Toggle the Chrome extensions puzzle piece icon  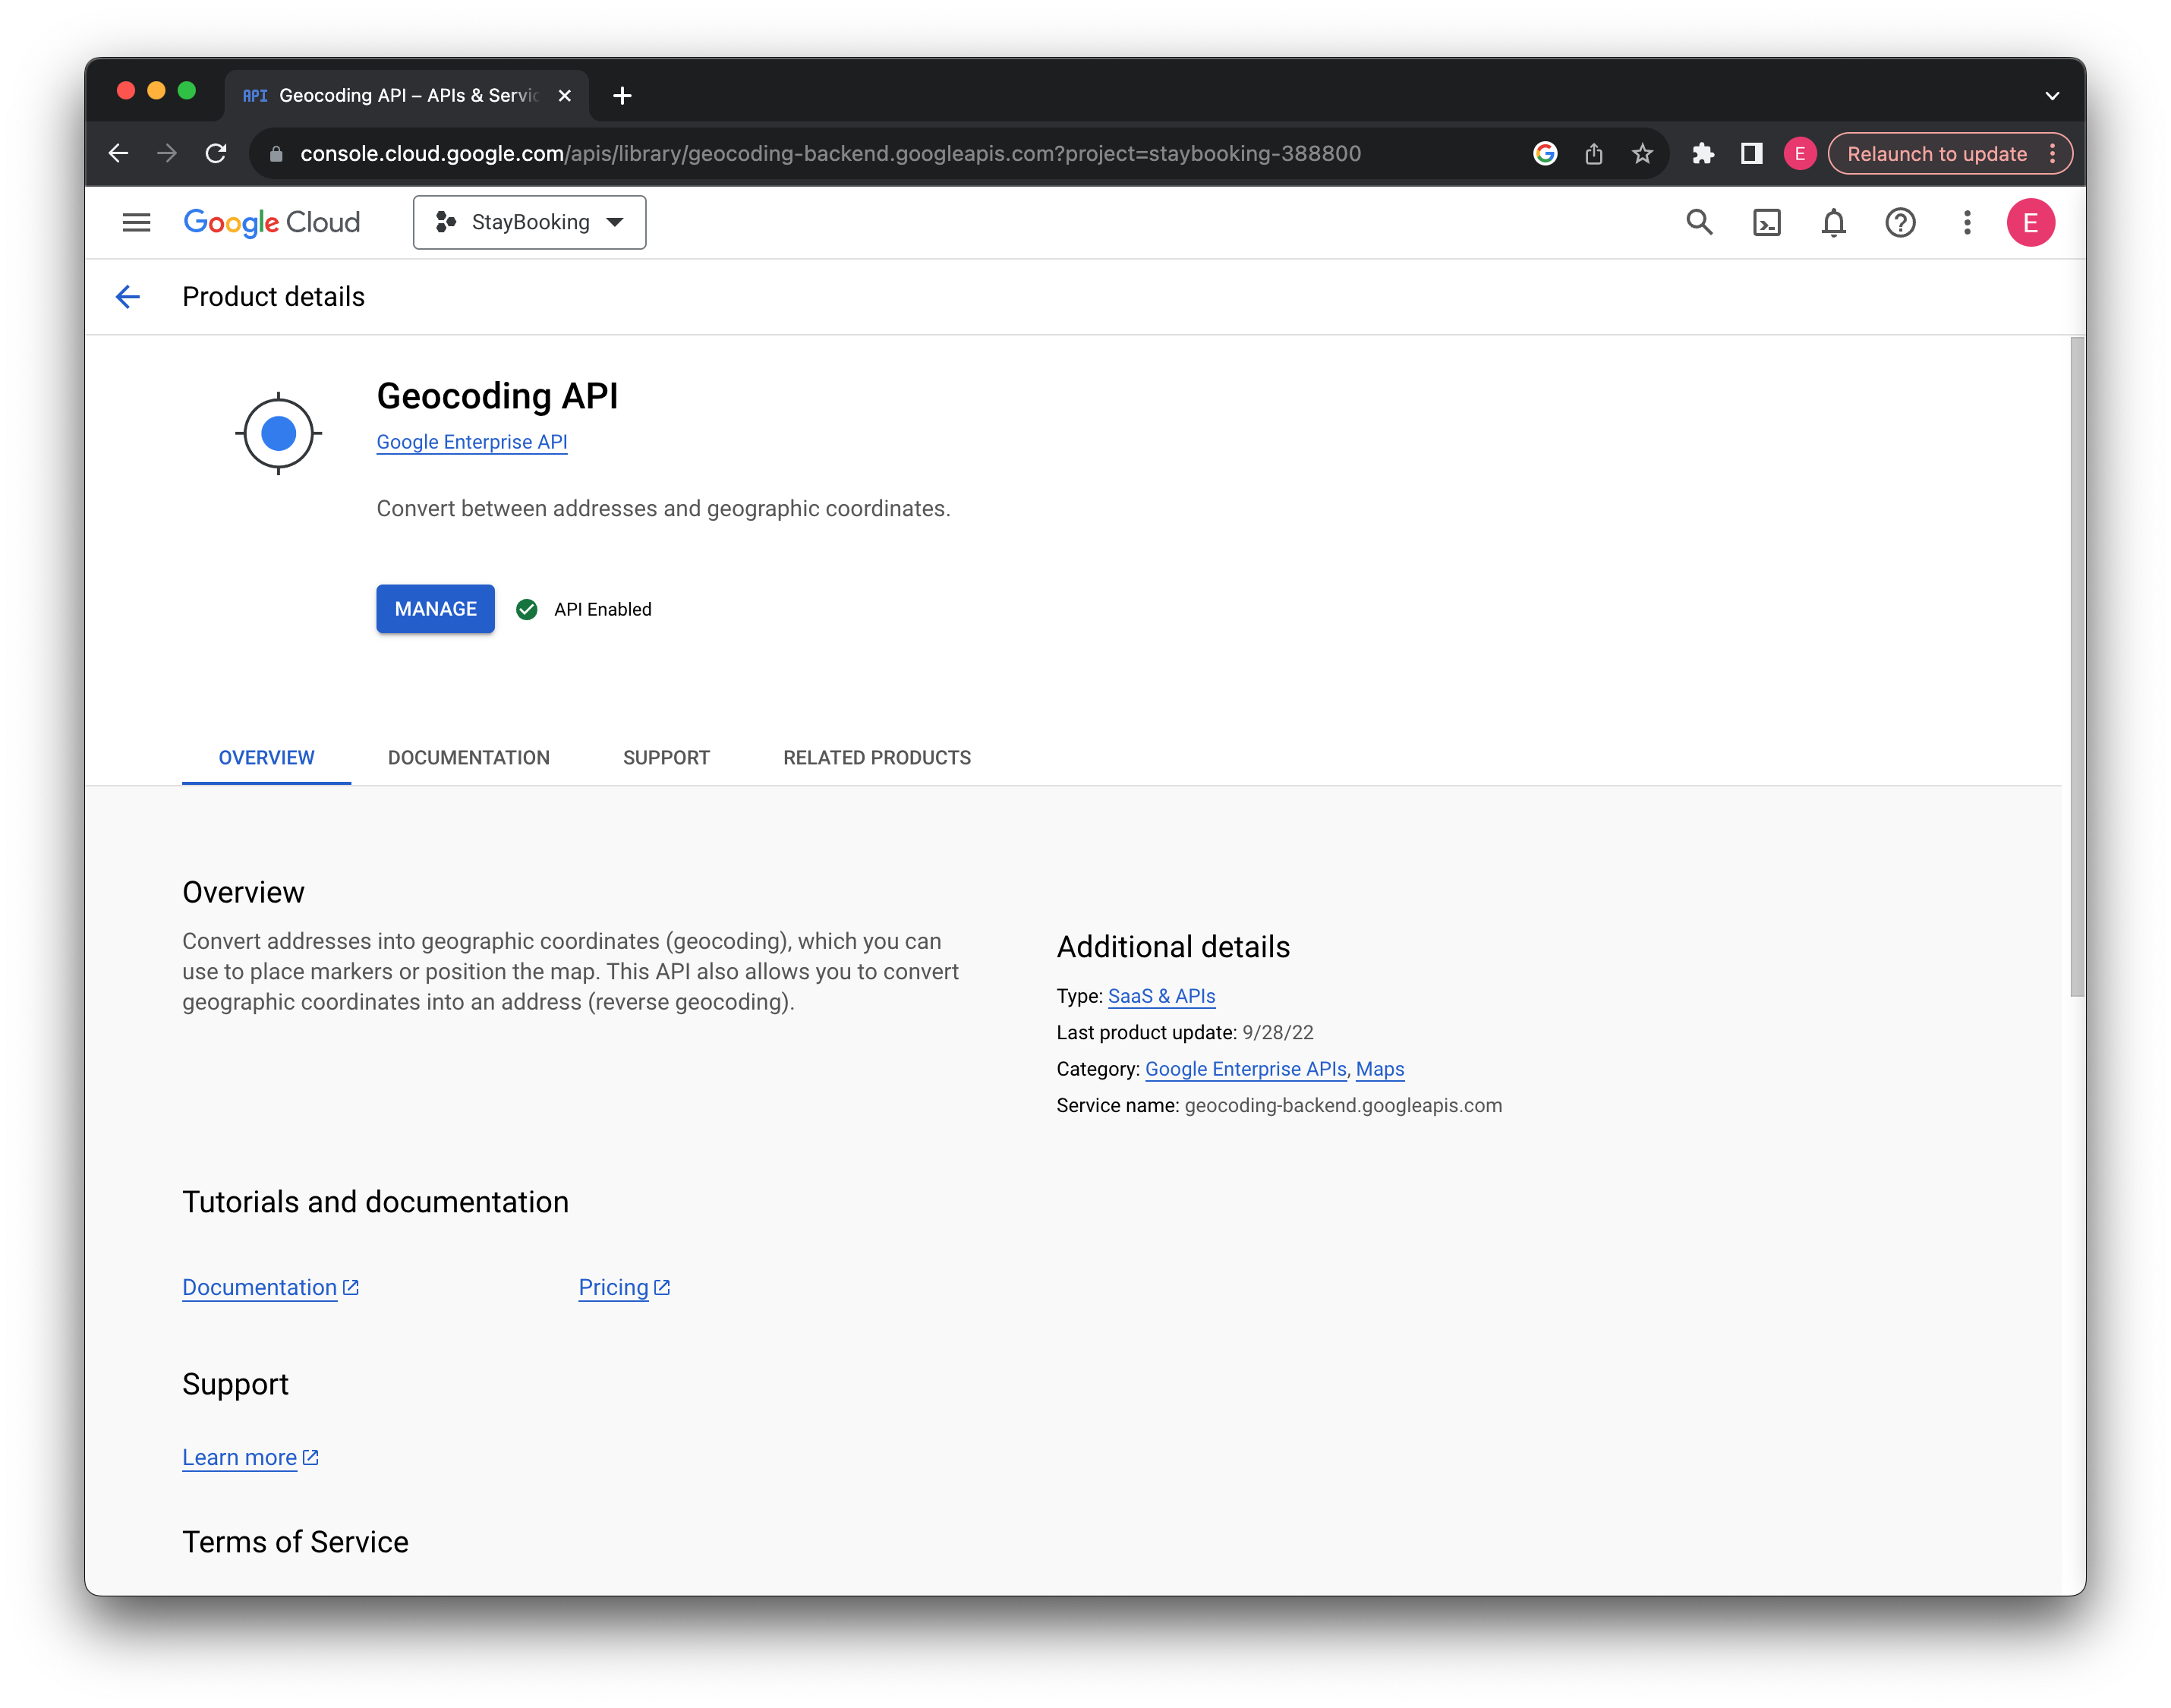(x=1700, y=155)
